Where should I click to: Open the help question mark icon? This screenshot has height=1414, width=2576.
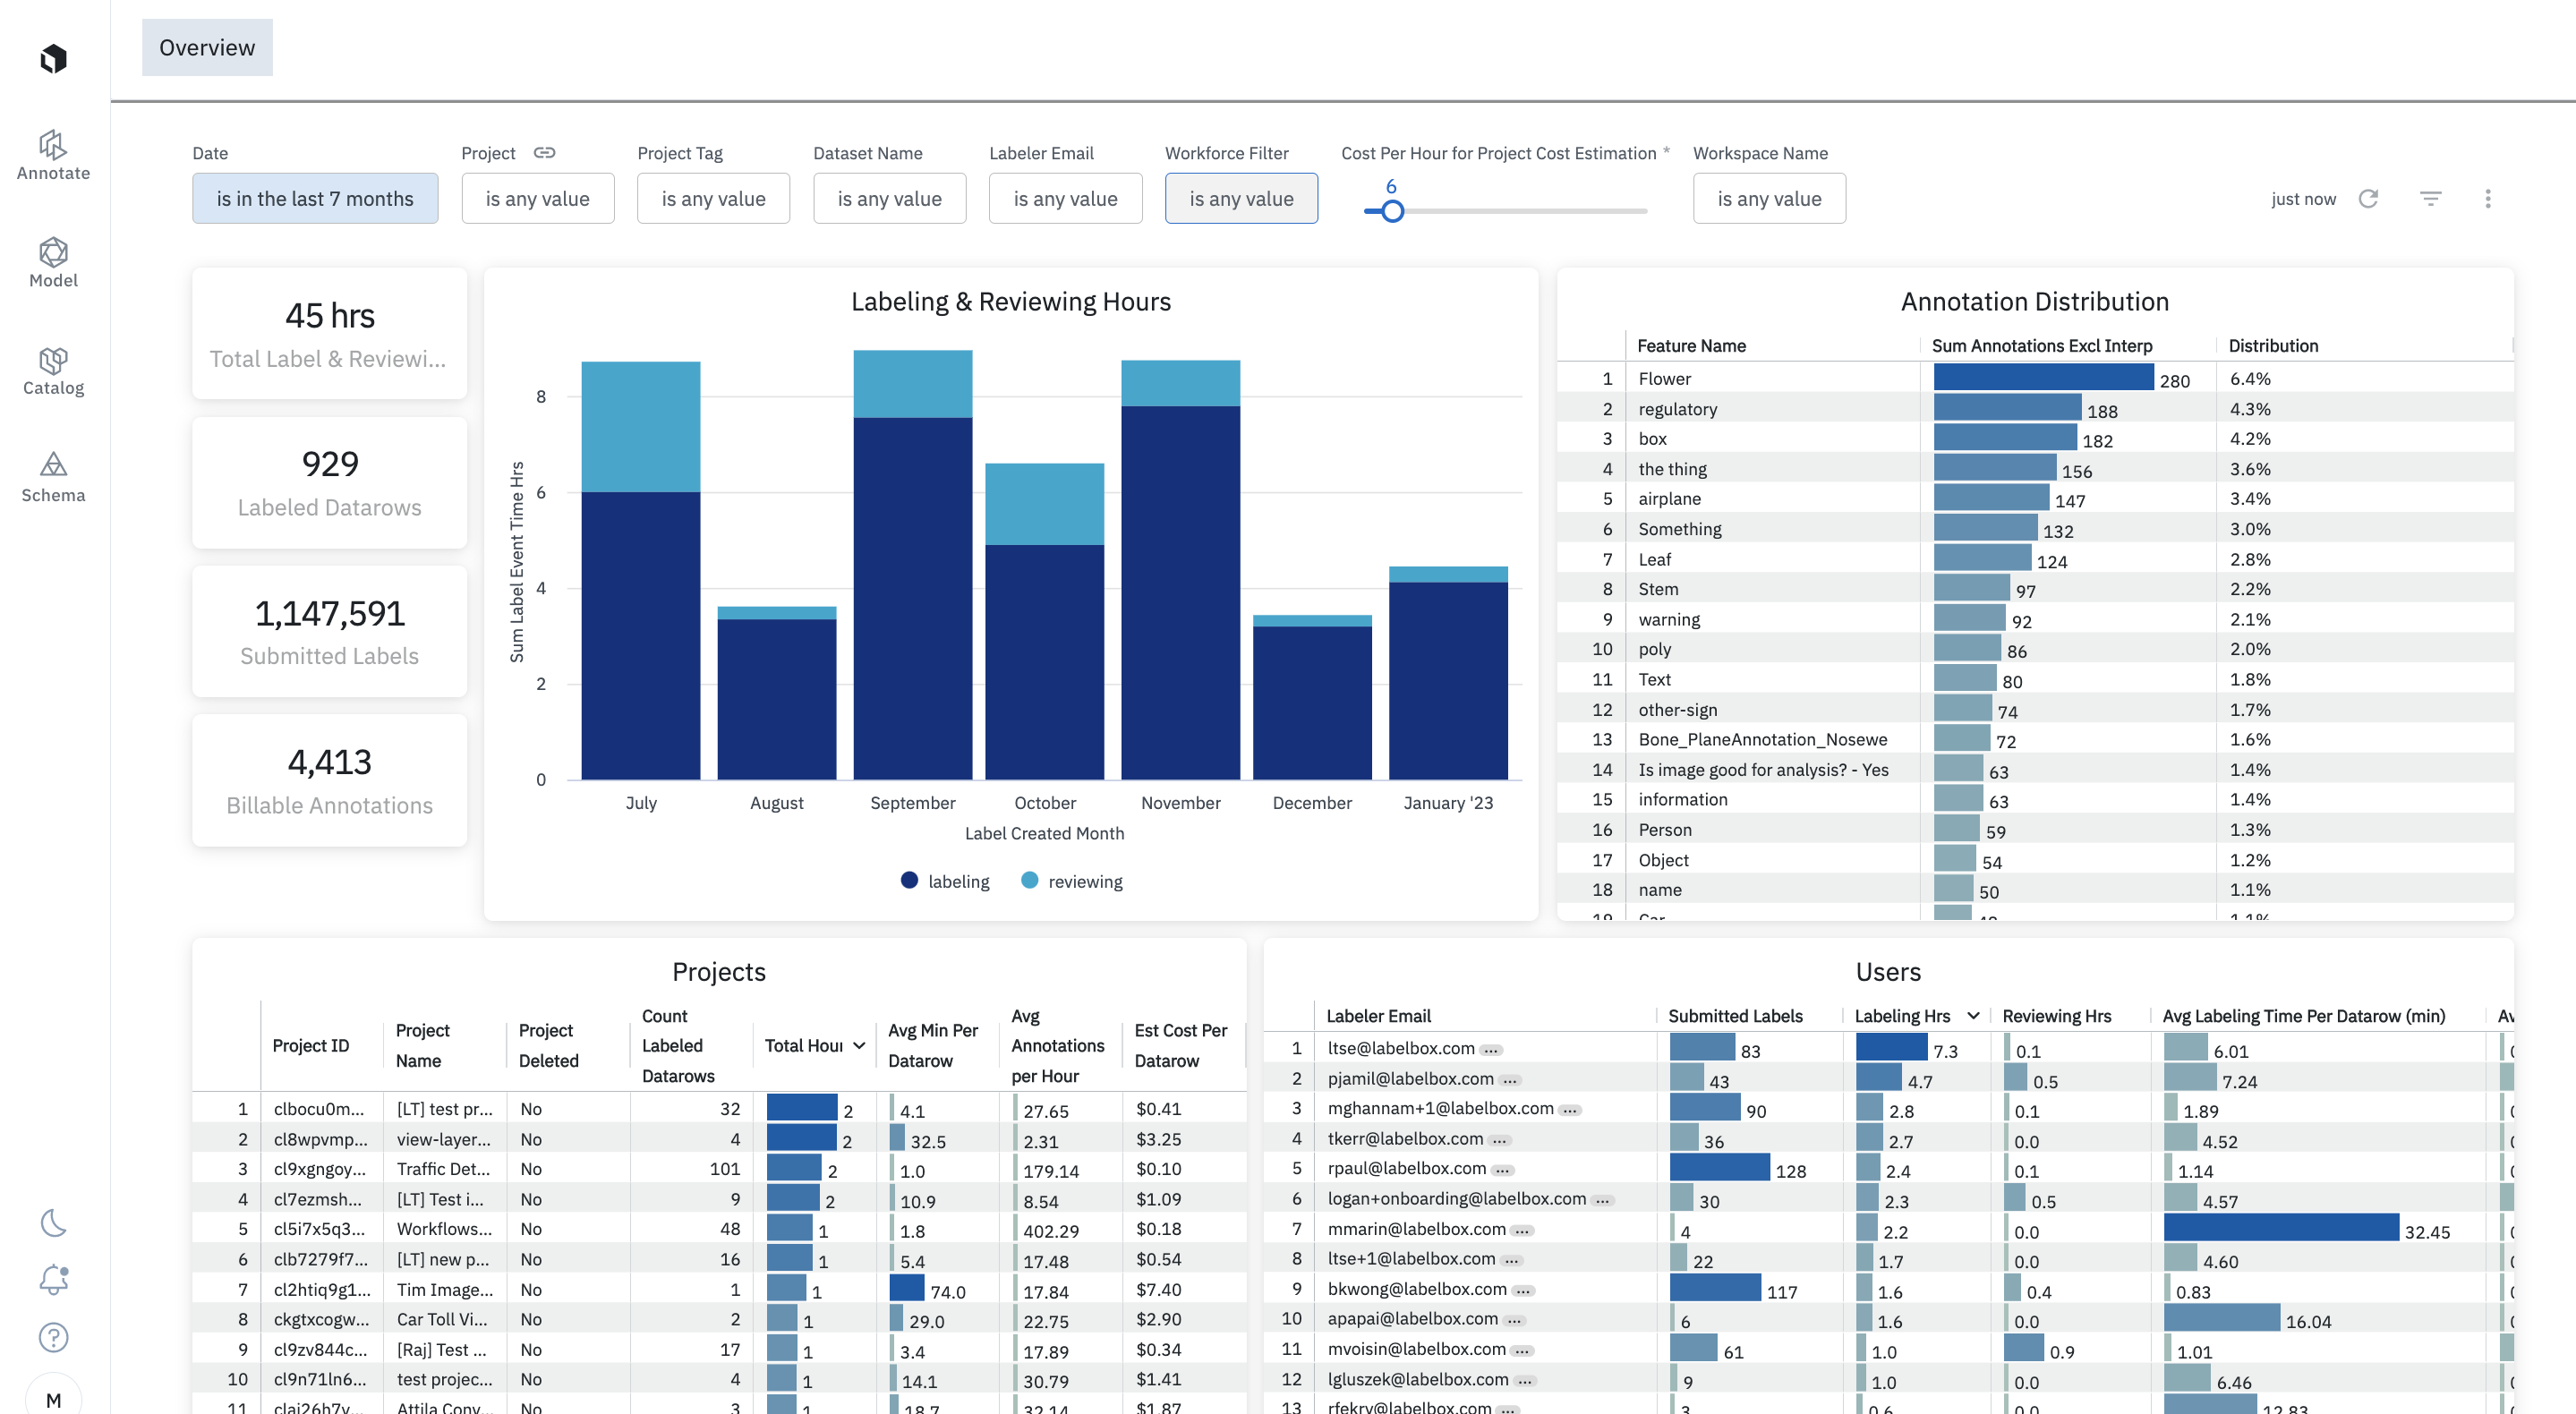pyautogui.click(x=53, y=1337)
